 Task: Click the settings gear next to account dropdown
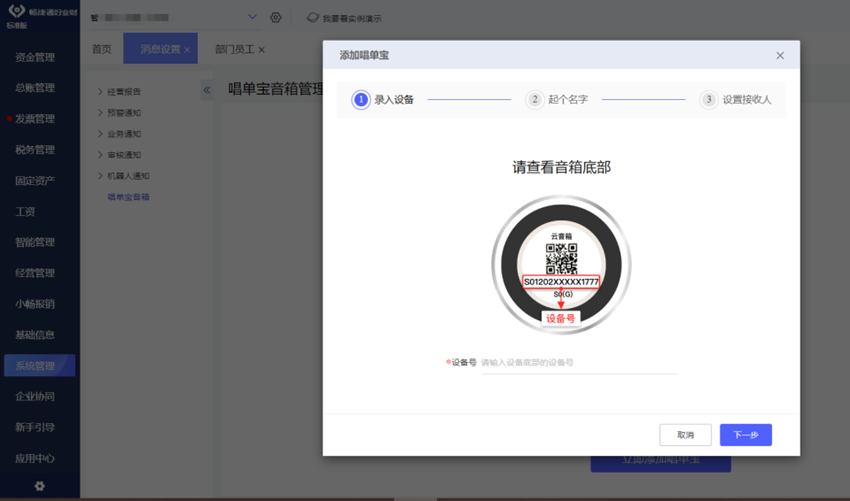[x=275, y=17]
